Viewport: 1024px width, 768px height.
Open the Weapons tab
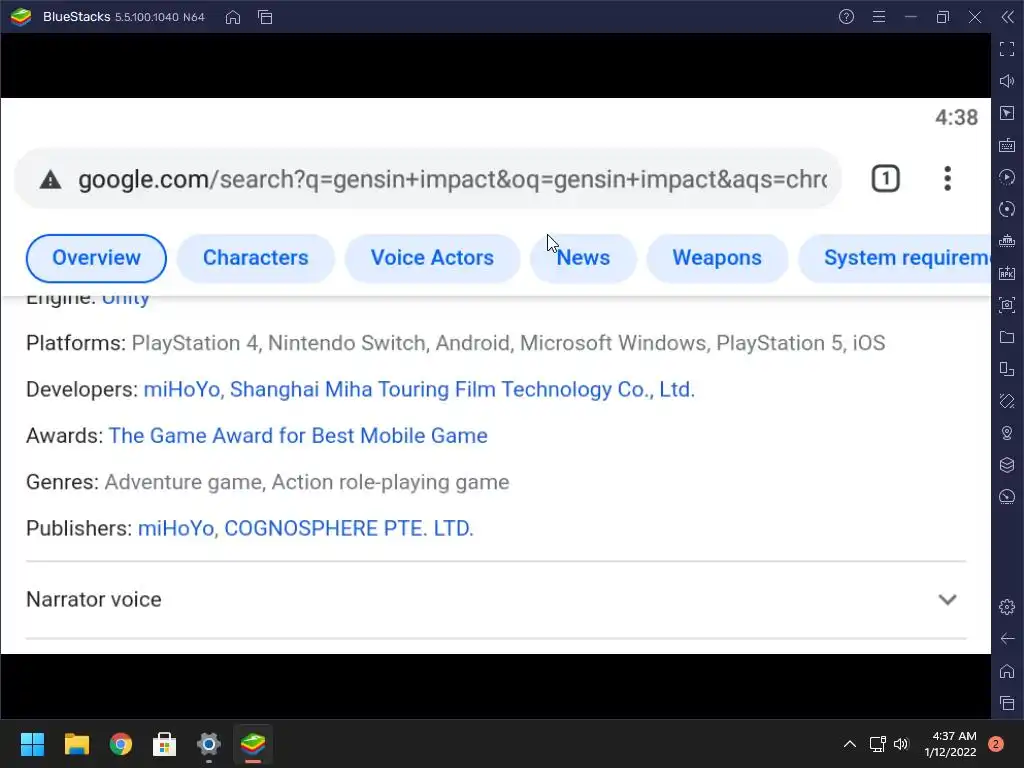[717, 258]
